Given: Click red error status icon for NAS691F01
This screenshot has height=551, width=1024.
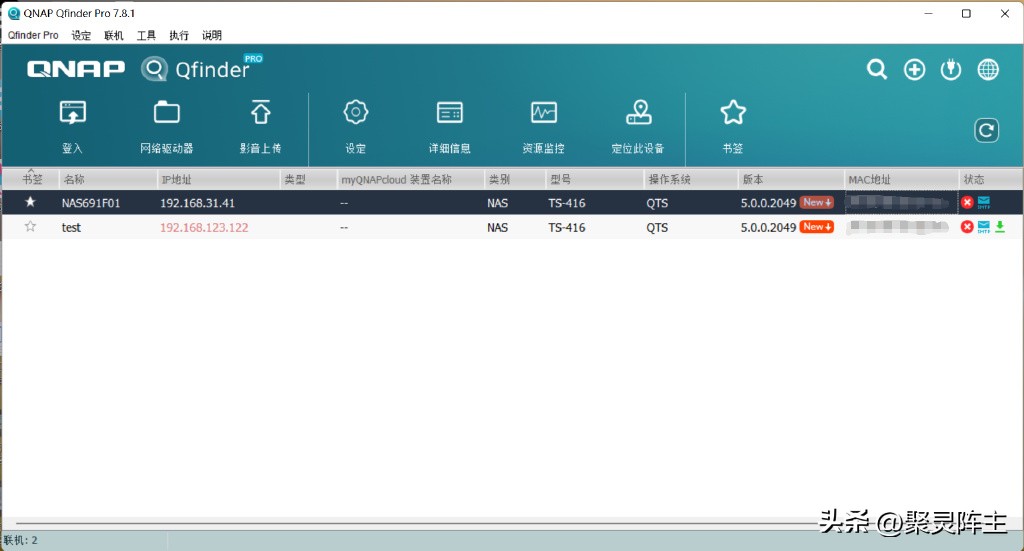Looking at the screenshot, I should tap(967, 202).
